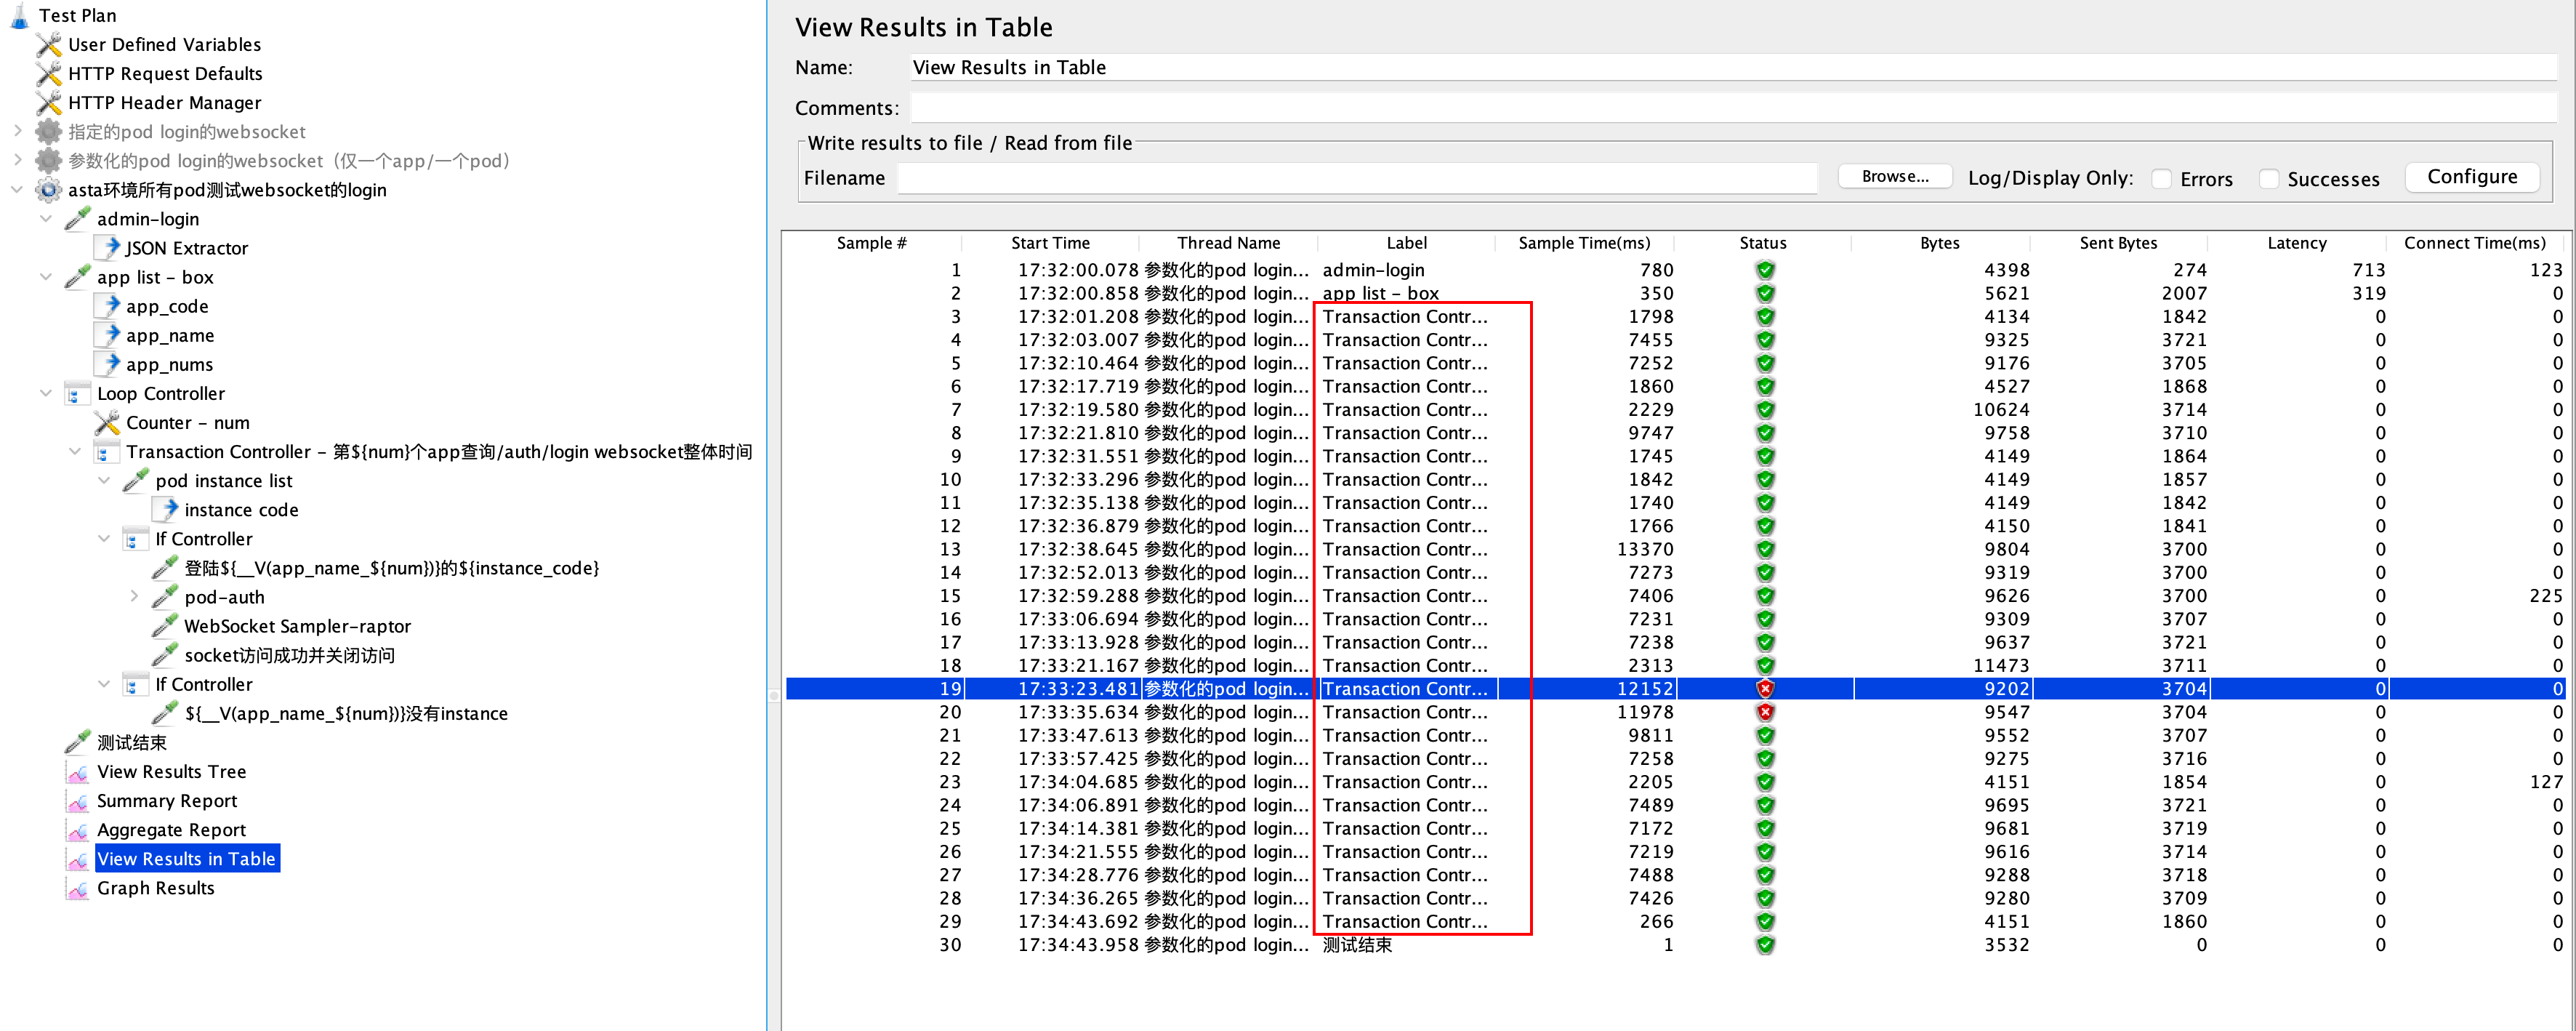Image resolution: width=2576 pixels, height=1031 pixels.
Task: Click the Loop Controller icon
Action: point(77,394)
